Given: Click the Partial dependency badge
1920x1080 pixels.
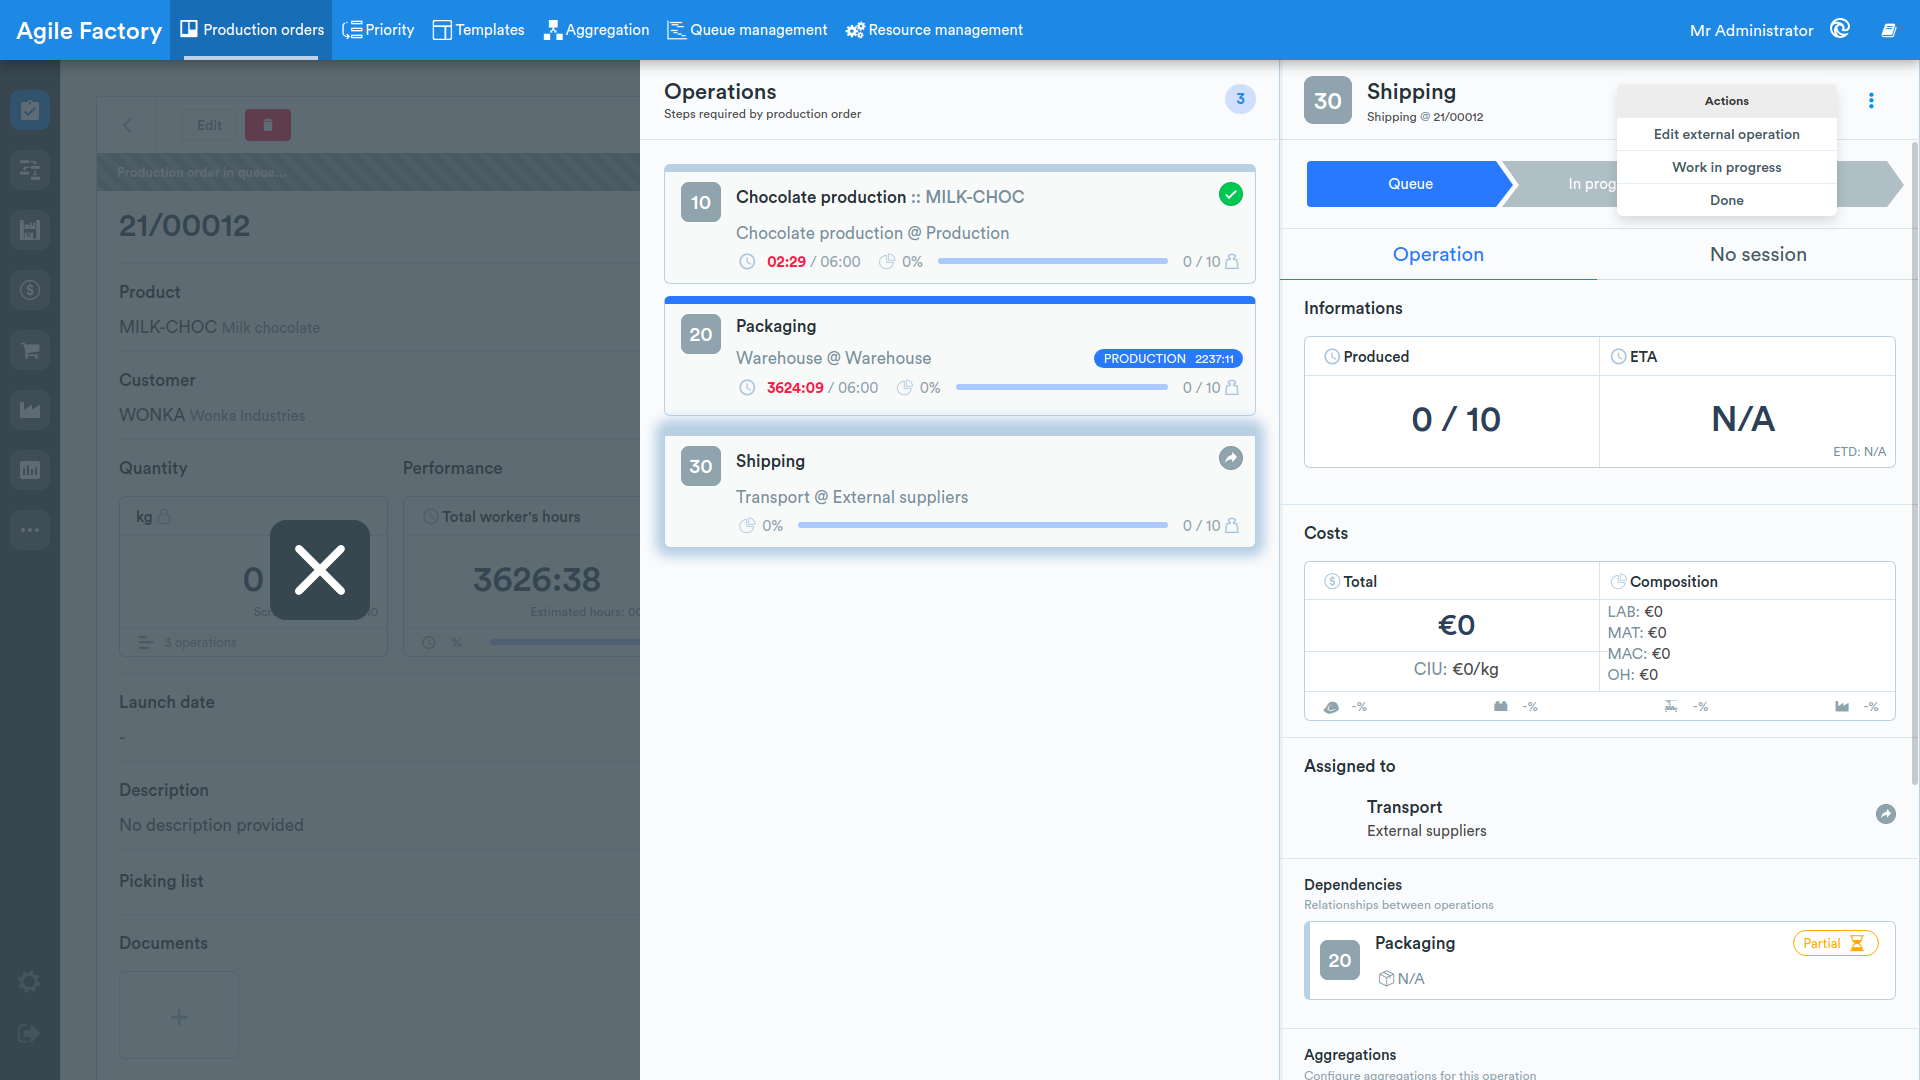Looking at the screenshot, I should 1835,943.
